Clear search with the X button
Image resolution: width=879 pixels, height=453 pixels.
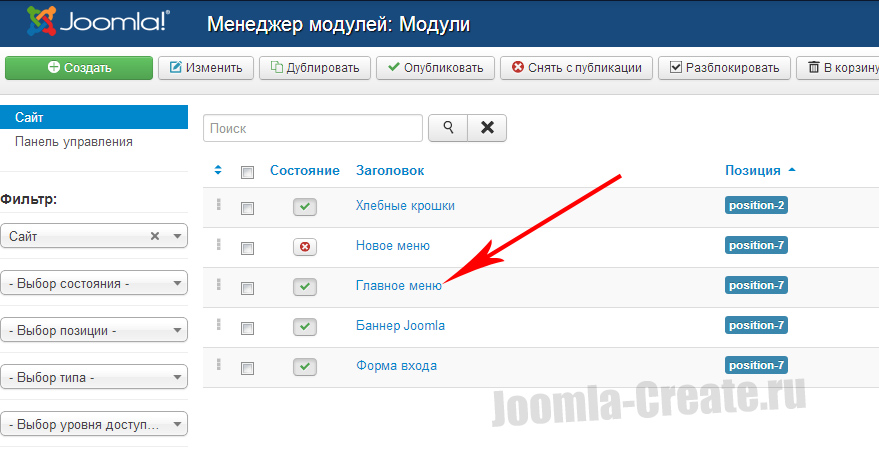pyautogui.click(x=487, y=128)
